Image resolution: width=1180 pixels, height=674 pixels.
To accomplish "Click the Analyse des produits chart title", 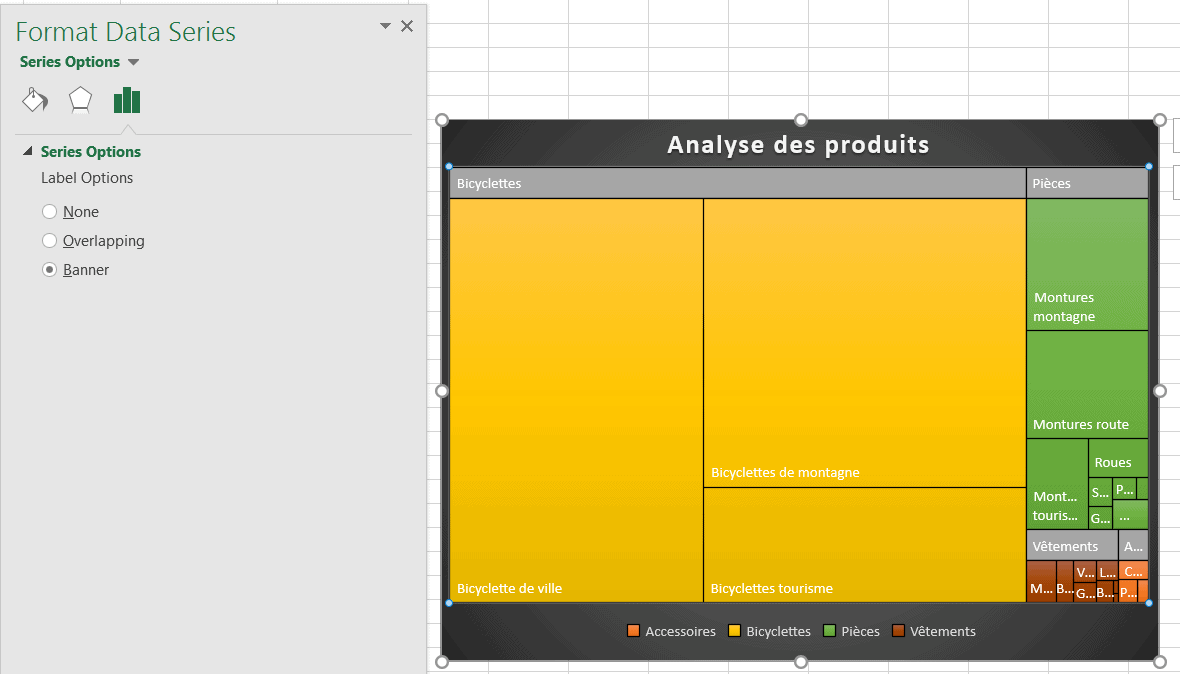I will click(x=798, y=145).
